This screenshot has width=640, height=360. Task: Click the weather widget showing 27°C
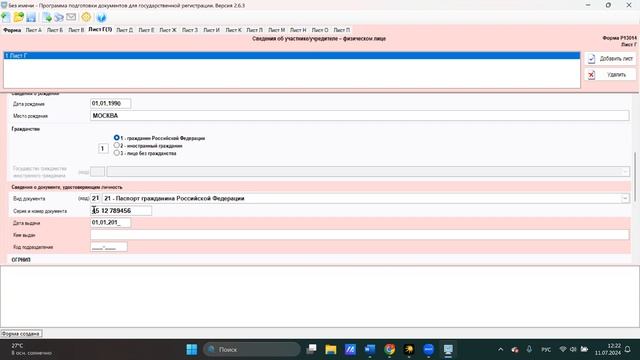(x=31, y=349)
